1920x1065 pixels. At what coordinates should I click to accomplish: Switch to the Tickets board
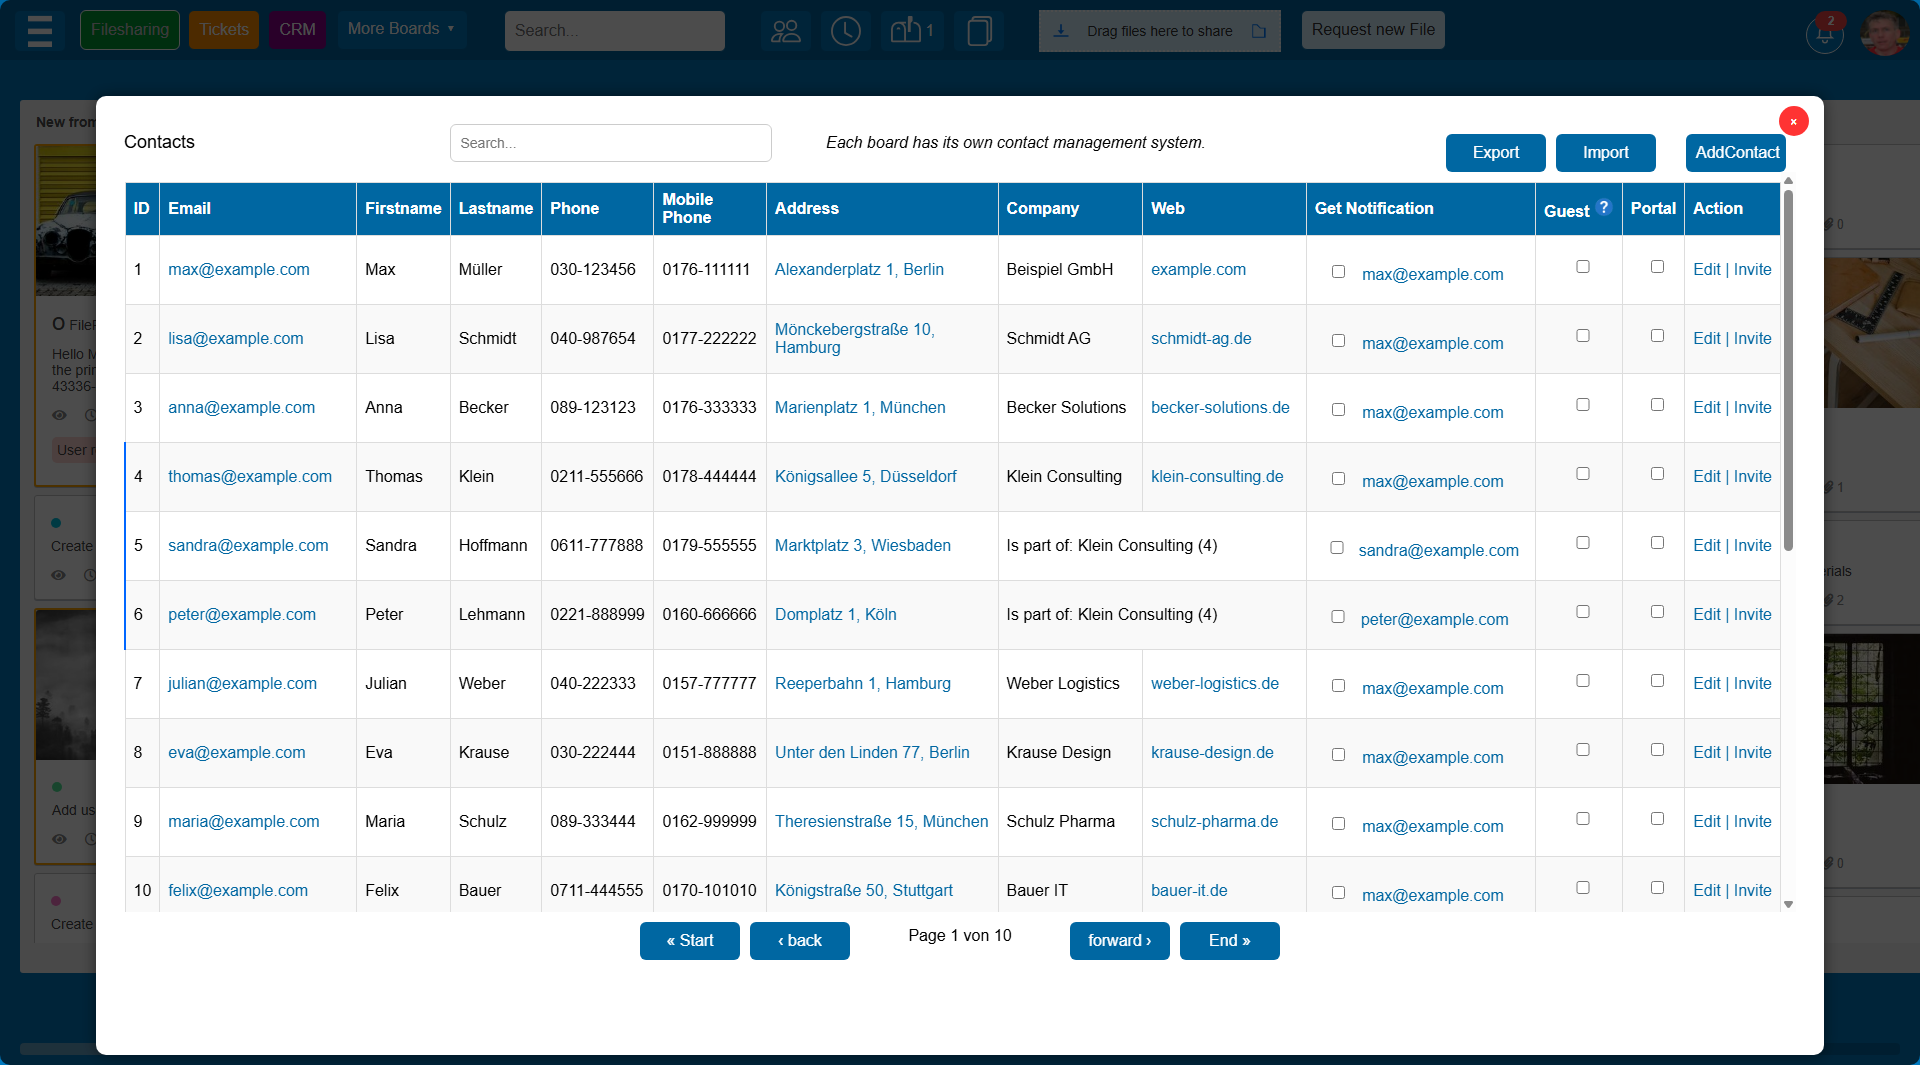223,29
